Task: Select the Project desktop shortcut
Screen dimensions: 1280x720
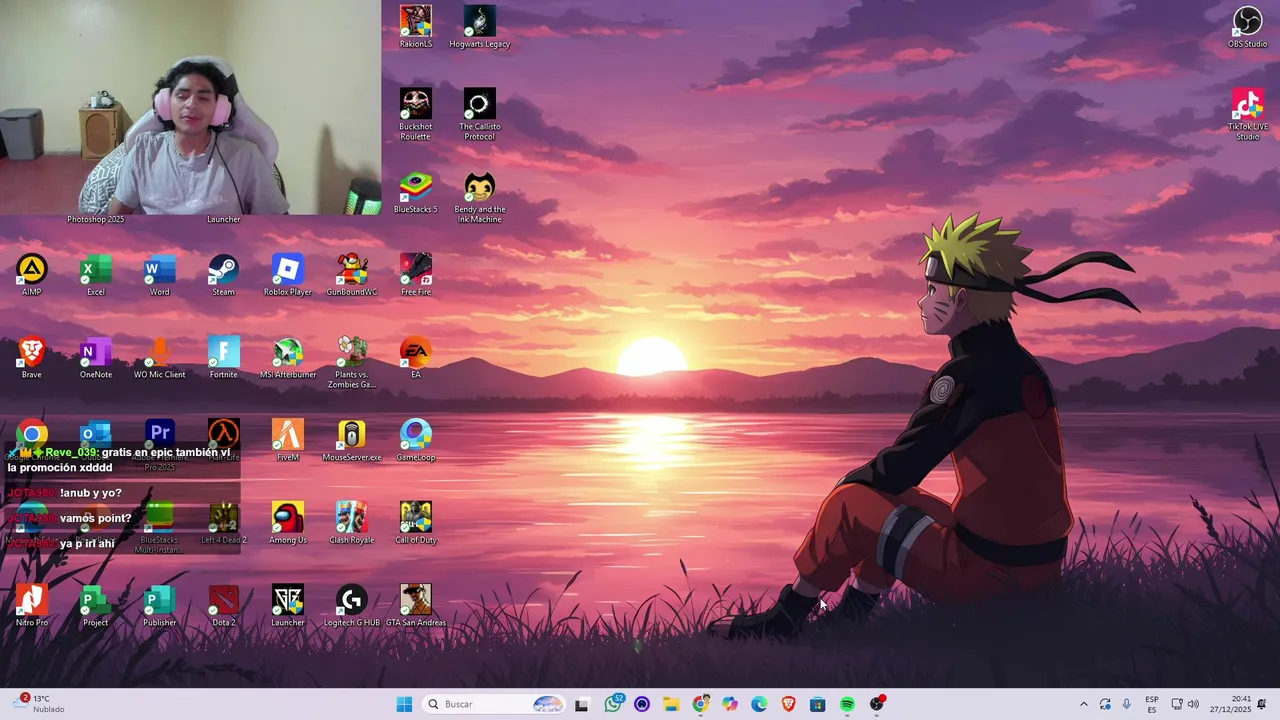Action: (96, 607)
